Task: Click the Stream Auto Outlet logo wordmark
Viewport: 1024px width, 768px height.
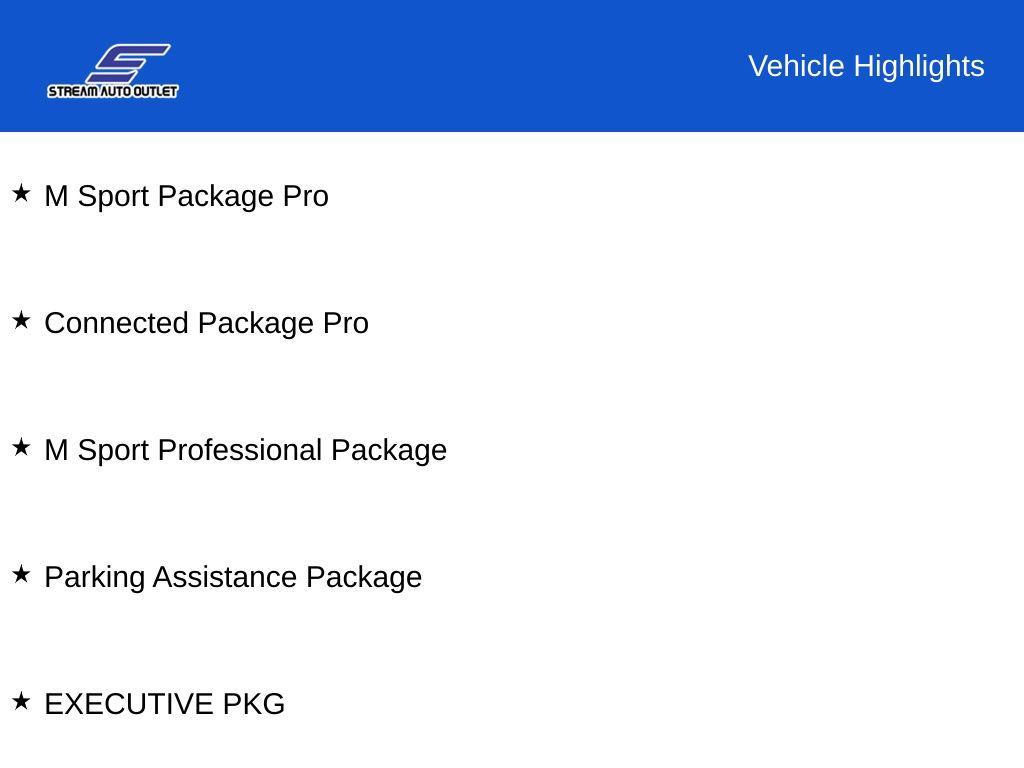Action: click(113, 91)
